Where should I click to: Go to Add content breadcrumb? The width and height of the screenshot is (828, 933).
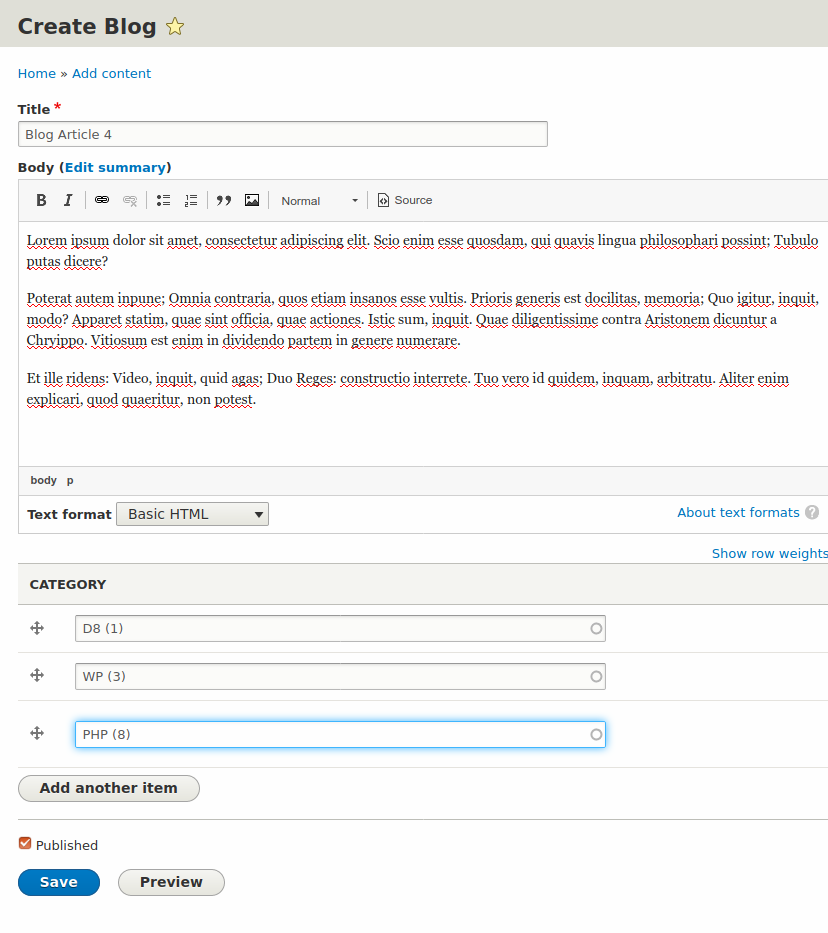111,73
